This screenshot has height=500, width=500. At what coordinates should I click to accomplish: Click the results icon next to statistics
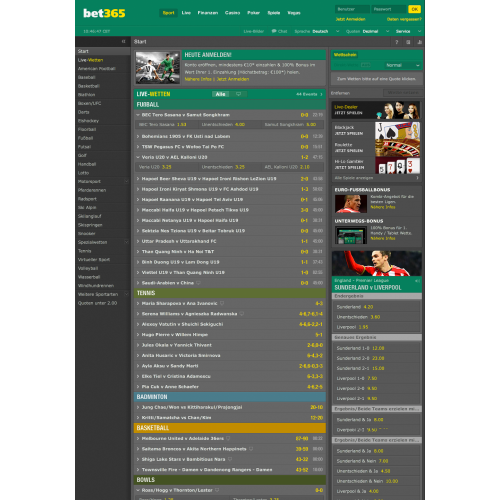(x=408, y=42)
